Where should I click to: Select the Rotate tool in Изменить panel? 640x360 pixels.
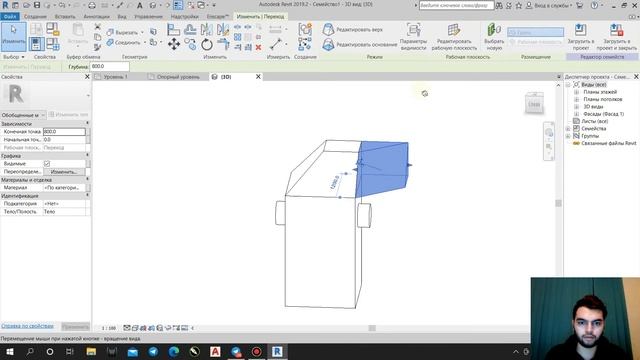click(207, 44)
